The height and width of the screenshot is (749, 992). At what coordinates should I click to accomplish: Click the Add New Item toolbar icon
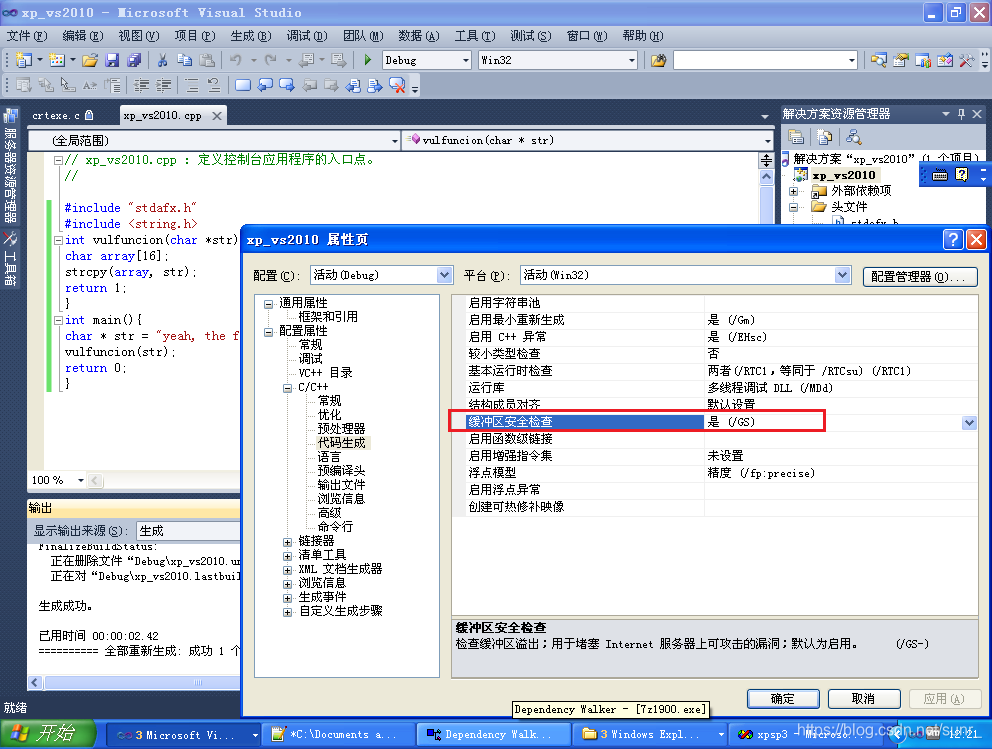[x=57, y=60]
